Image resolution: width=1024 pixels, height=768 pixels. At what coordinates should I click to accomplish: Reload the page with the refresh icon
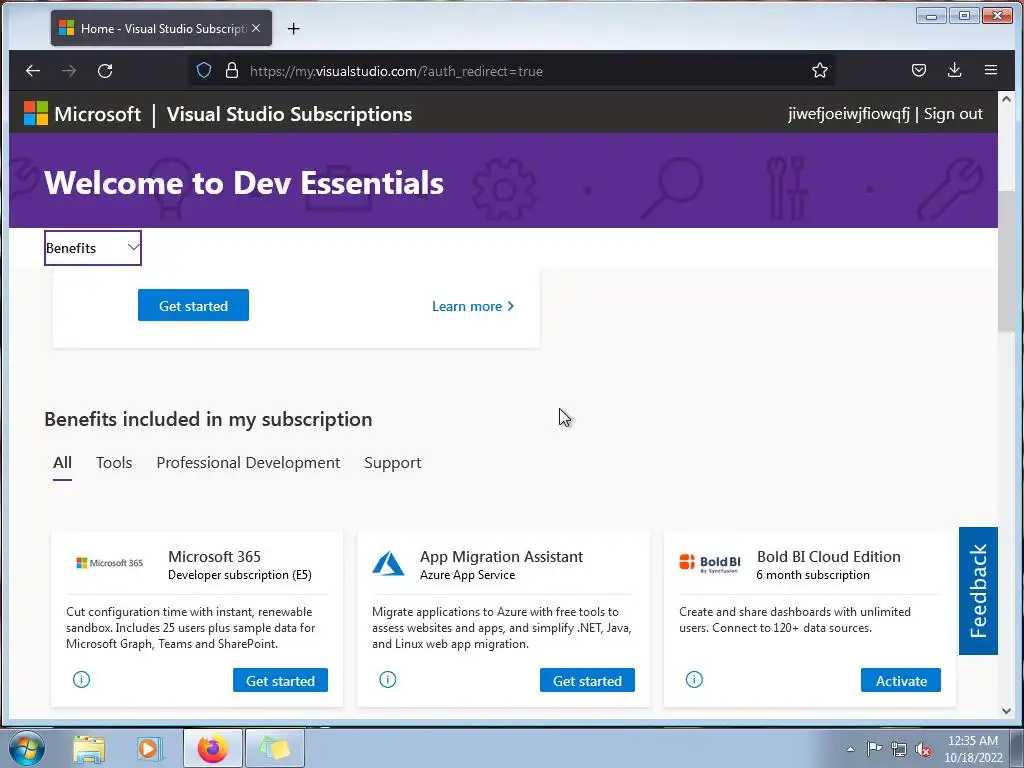[x=105, y=71]
